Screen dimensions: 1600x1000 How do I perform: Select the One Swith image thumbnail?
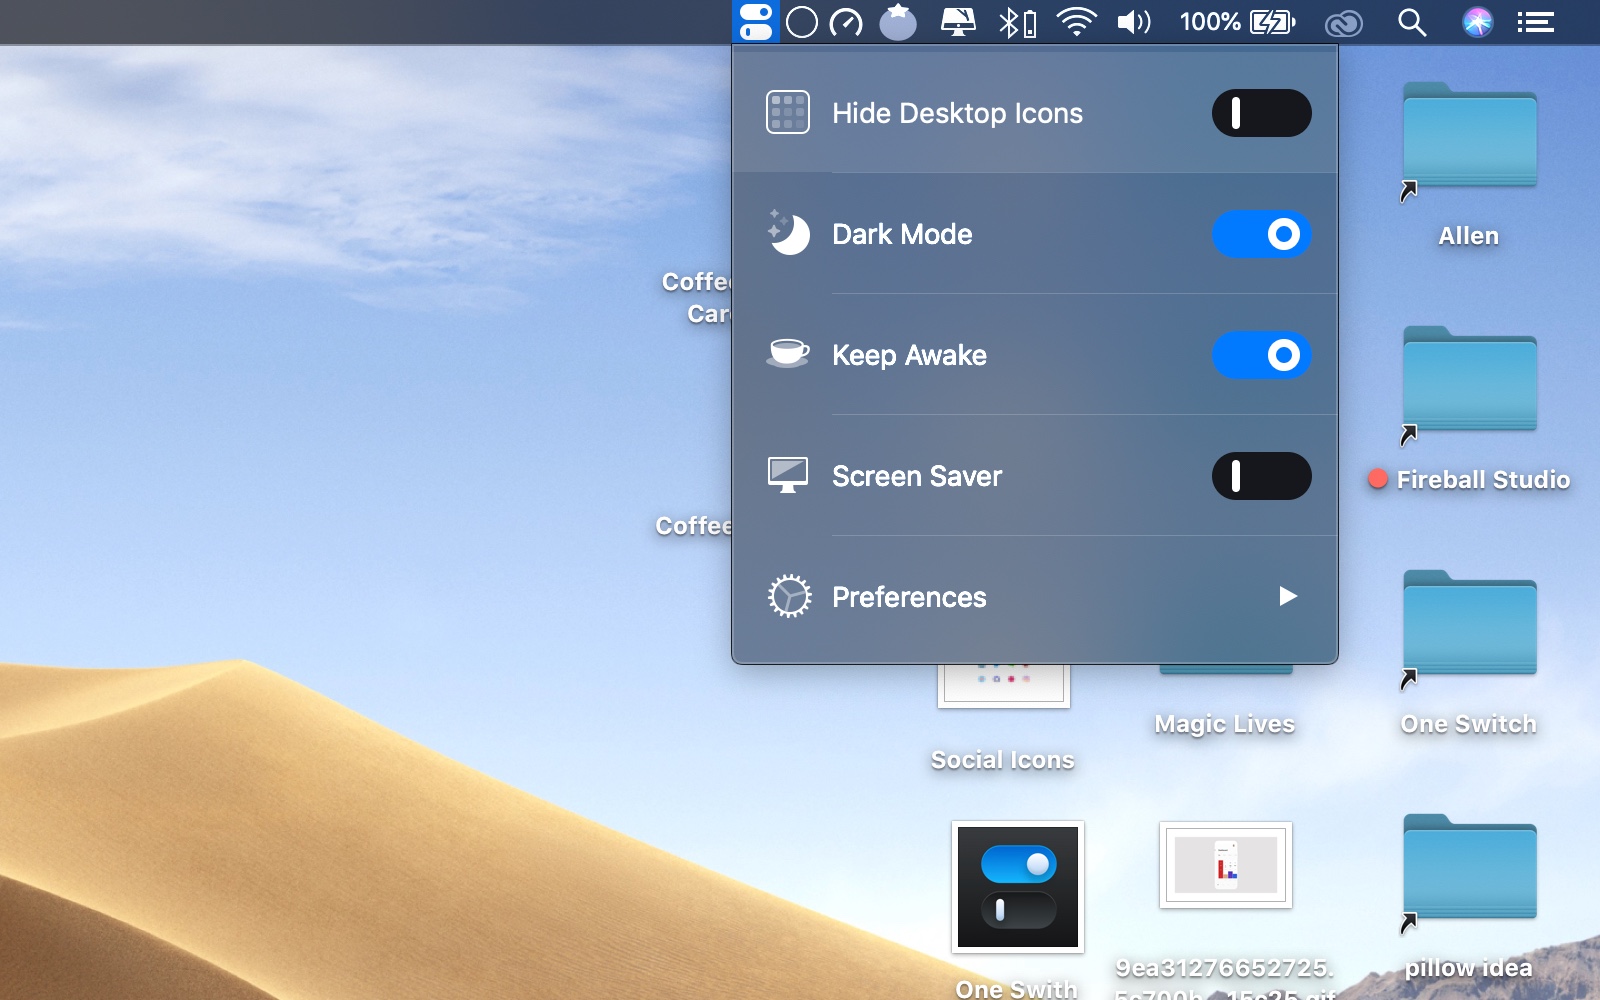point(1017,887)
